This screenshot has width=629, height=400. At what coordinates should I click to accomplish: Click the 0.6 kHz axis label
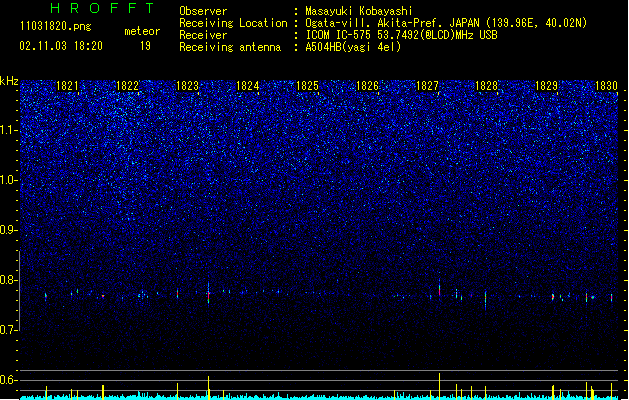(x=9, y=380)
